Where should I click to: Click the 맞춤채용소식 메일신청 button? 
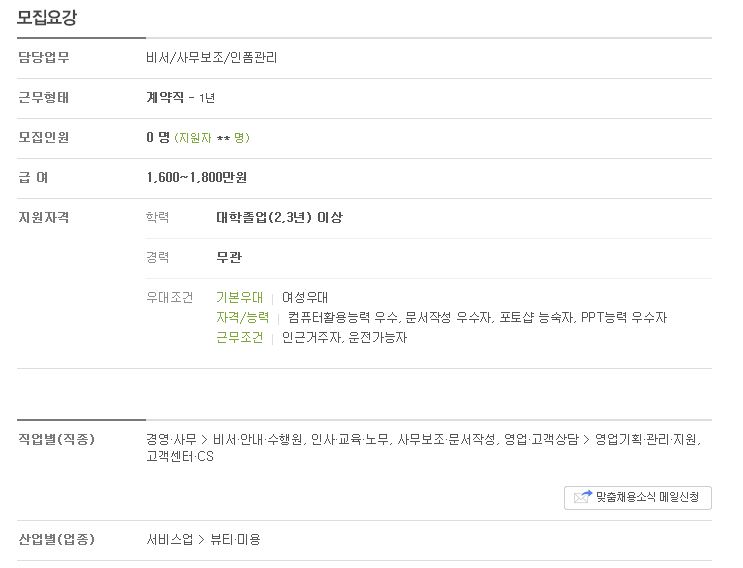tap(637, 497)
